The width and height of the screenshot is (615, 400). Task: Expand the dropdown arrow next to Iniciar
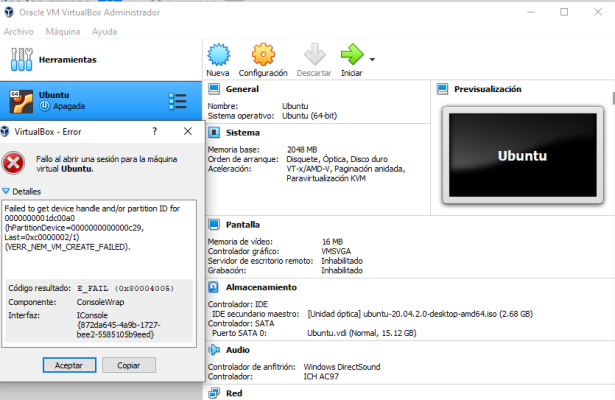pos(373,59)
